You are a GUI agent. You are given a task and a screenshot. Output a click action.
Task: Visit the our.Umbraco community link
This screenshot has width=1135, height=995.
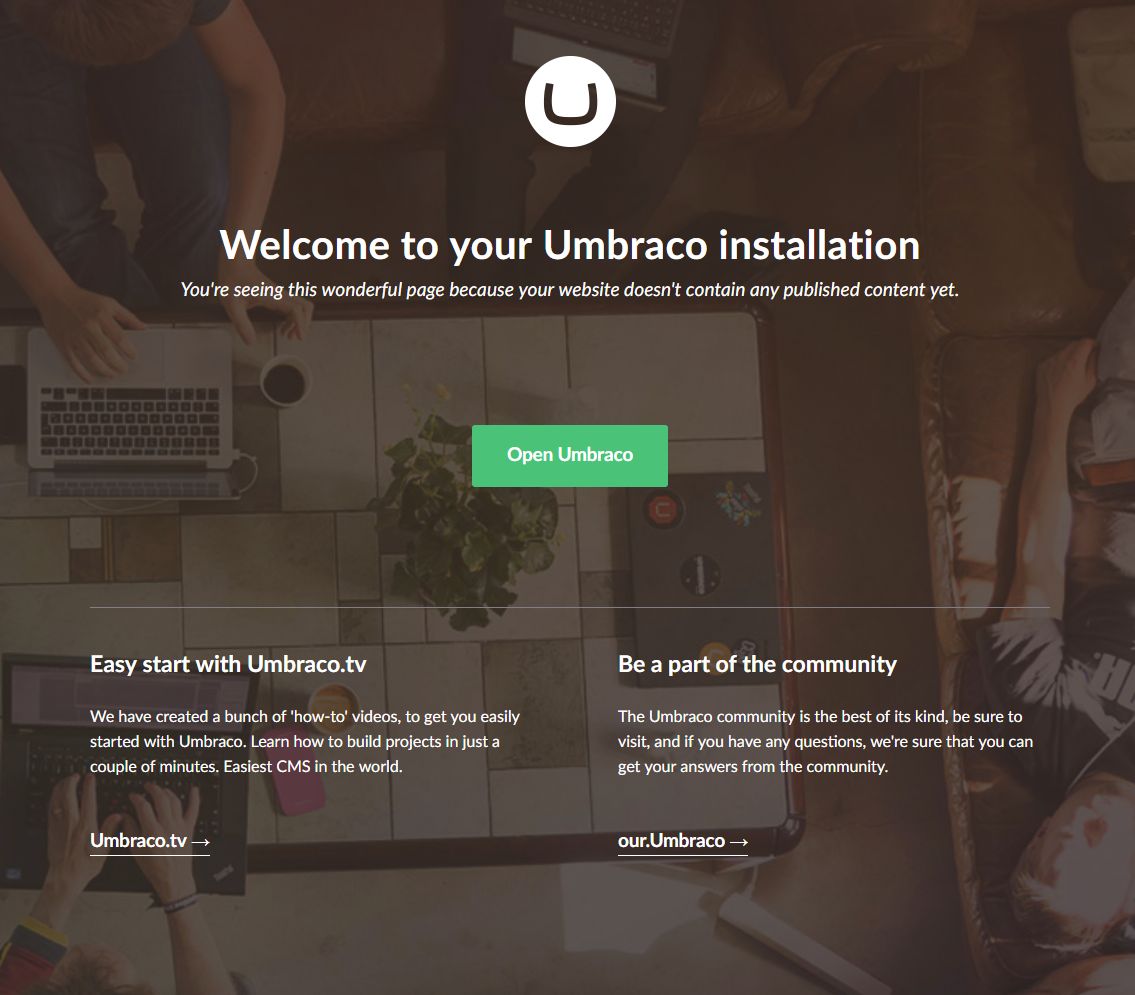pyautogui.click(x=683, y=841)
